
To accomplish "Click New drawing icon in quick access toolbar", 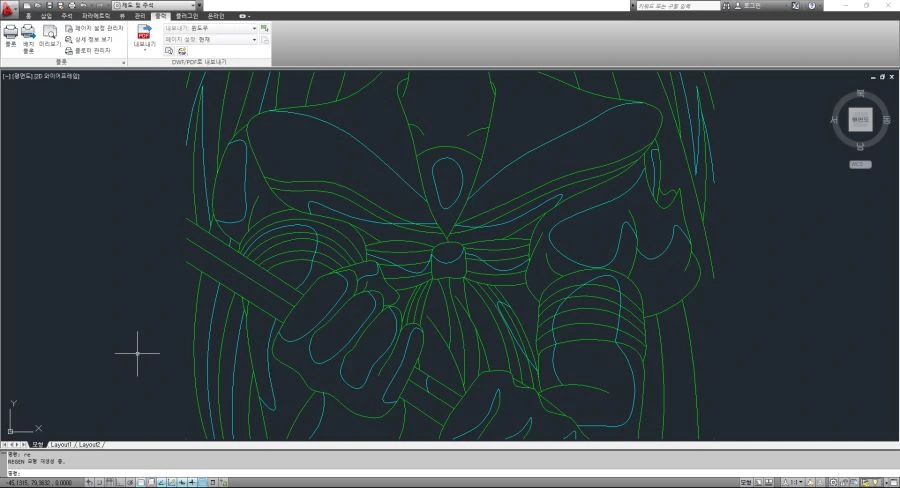I will [x=27, y=5].
